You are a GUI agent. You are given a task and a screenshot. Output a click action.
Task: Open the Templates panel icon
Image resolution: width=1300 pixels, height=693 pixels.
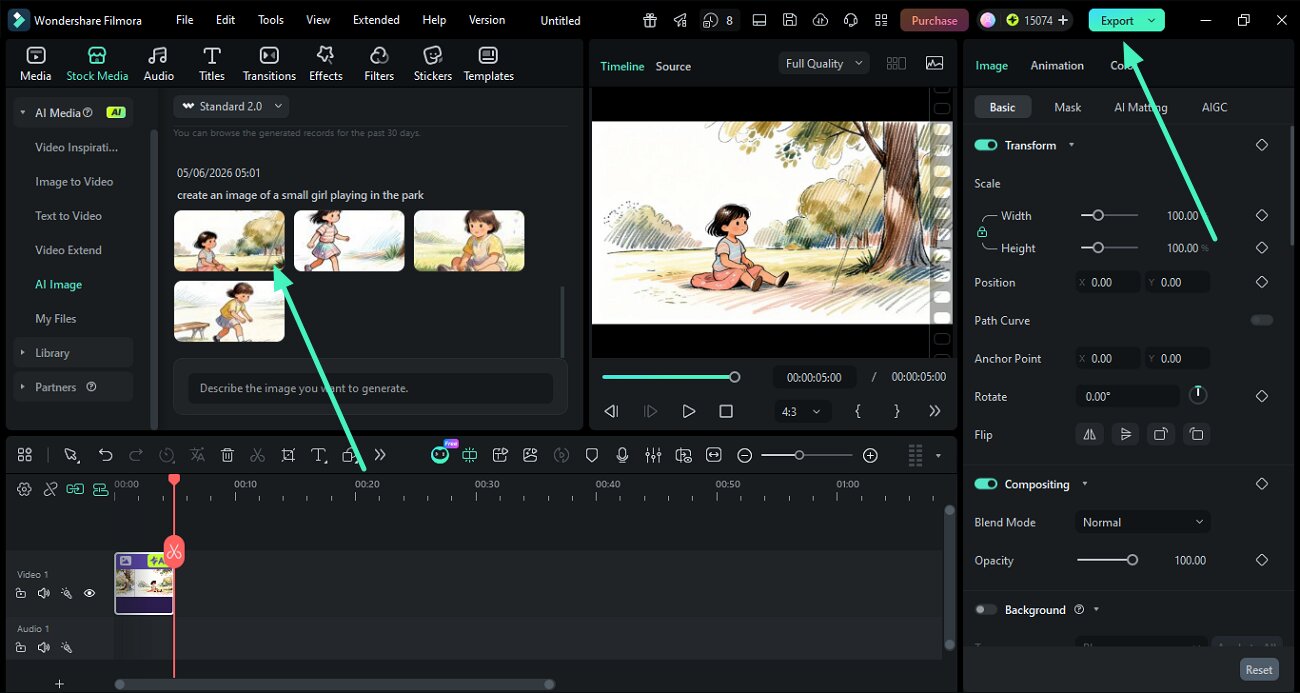(x=488, y=64)
